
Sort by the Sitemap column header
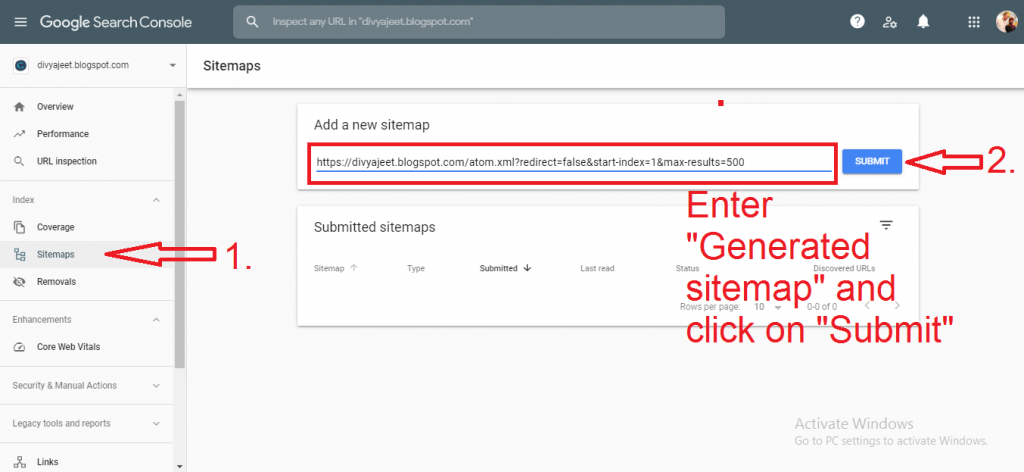[x=336, y=268]
